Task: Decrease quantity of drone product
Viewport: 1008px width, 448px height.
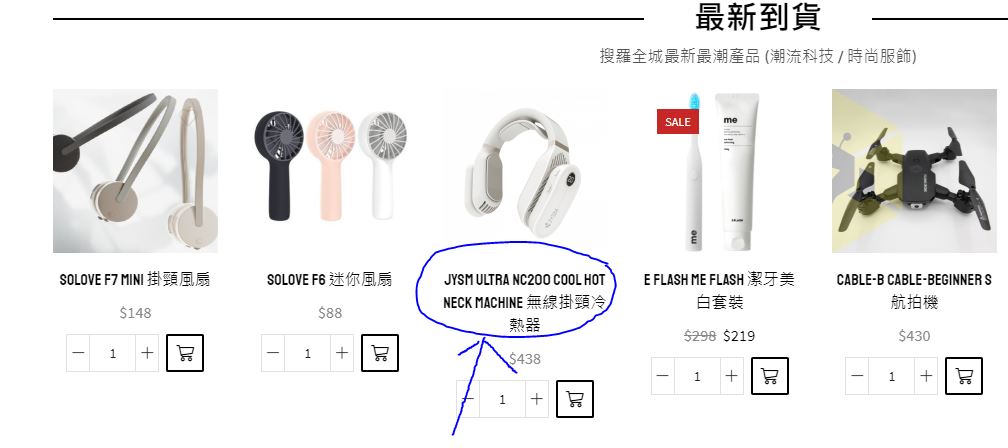Action: 857,376
